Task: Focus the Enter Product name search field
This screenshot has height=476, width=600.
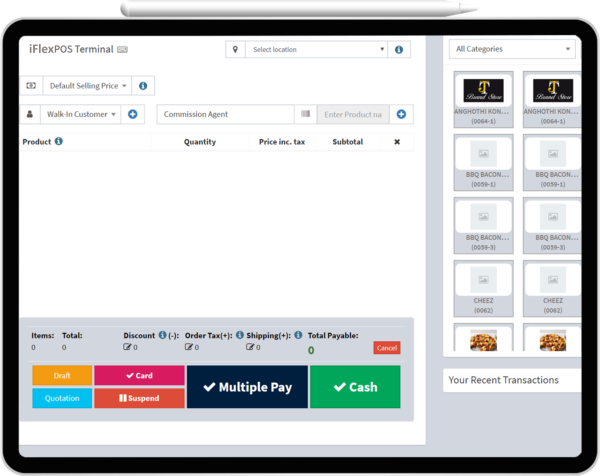Action: [x=353, y=114]
